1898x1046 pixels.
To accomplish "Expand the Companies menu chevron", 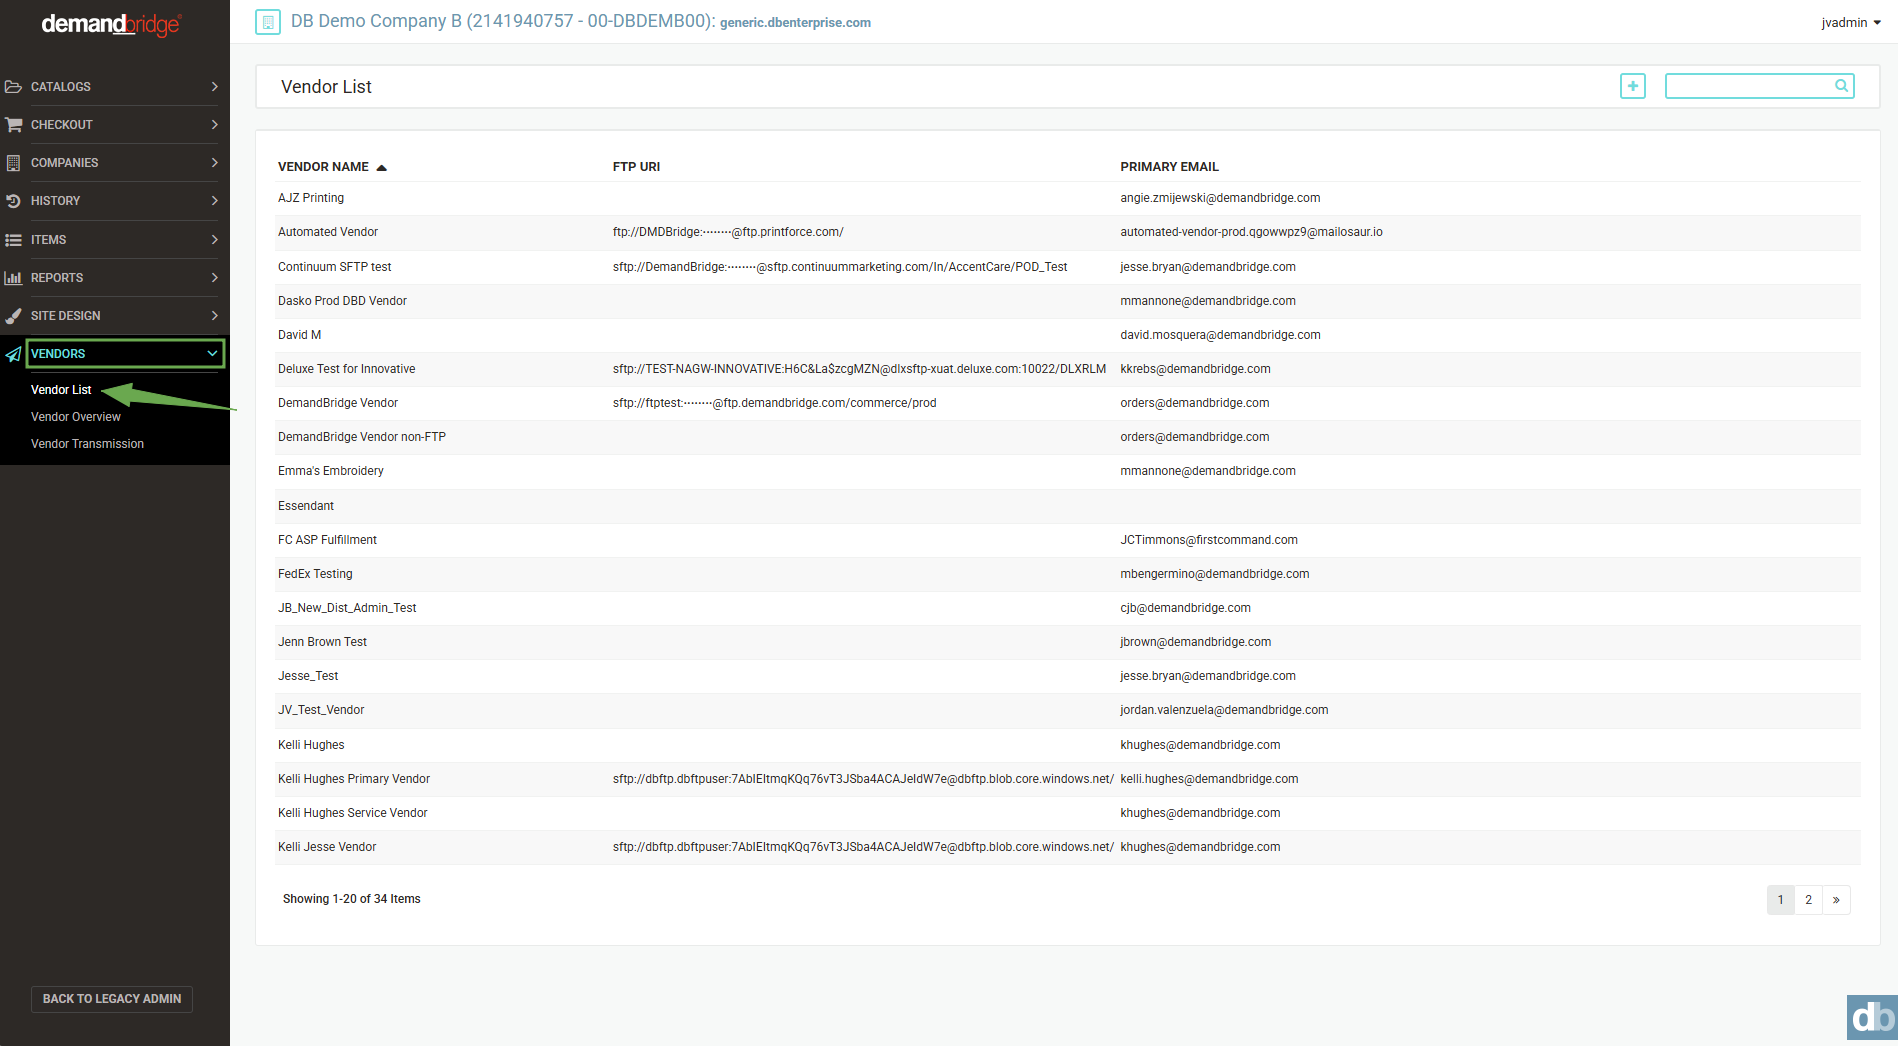I will point(214,163).
